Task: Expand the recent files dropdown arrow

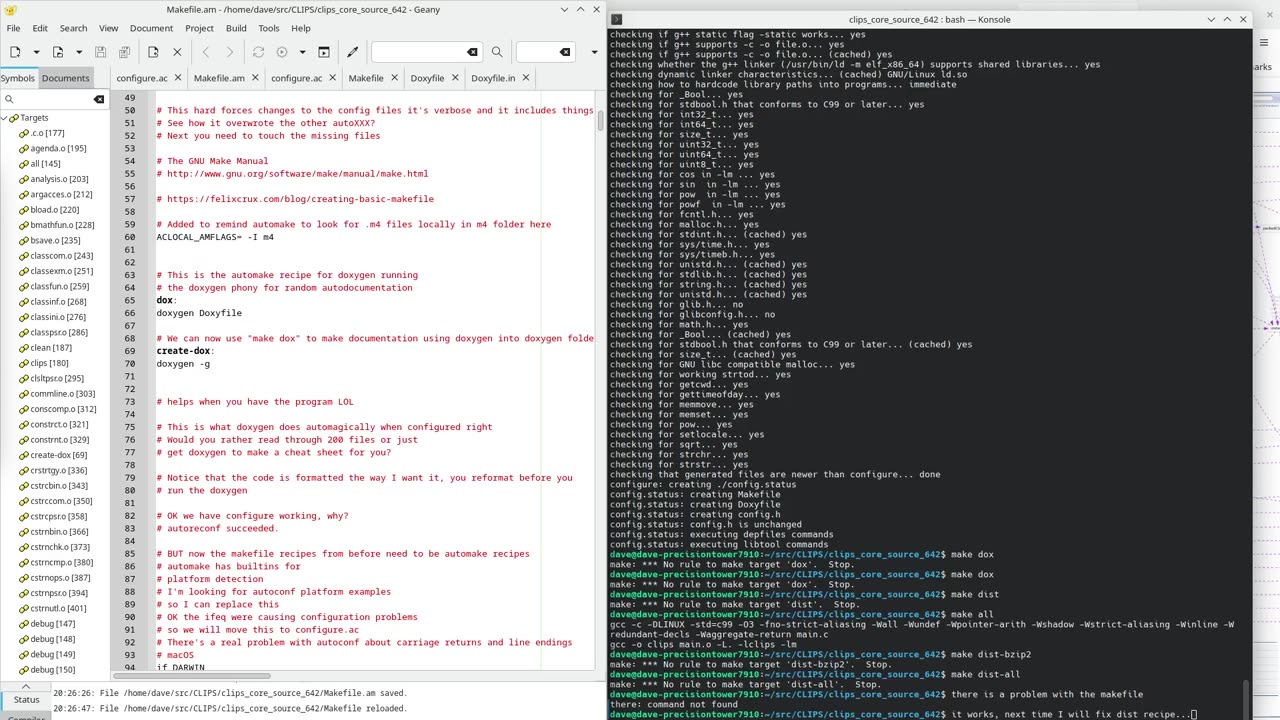Action: click(80, 52)
